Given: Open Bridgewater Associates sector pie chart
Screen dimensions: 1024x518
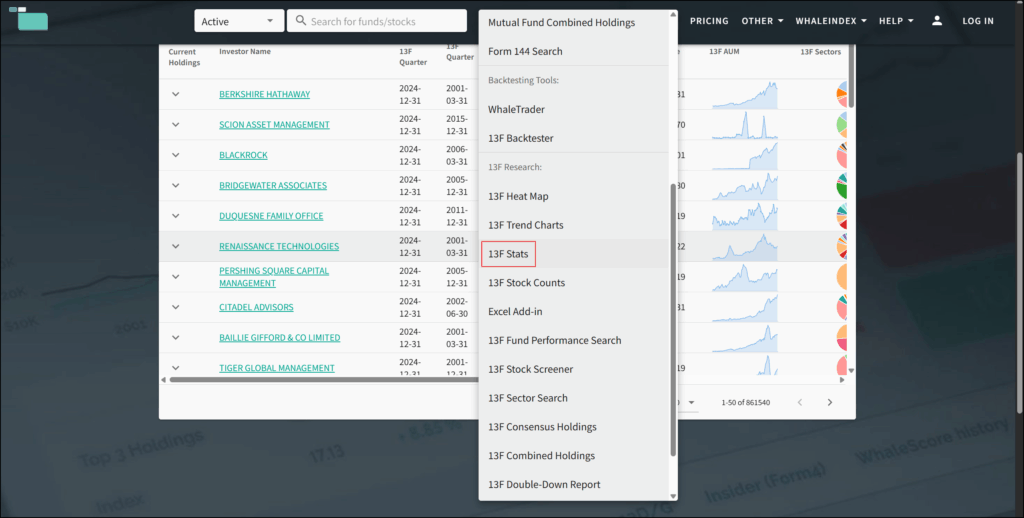Looking at the screenshot, I should (x=842, y=186).
